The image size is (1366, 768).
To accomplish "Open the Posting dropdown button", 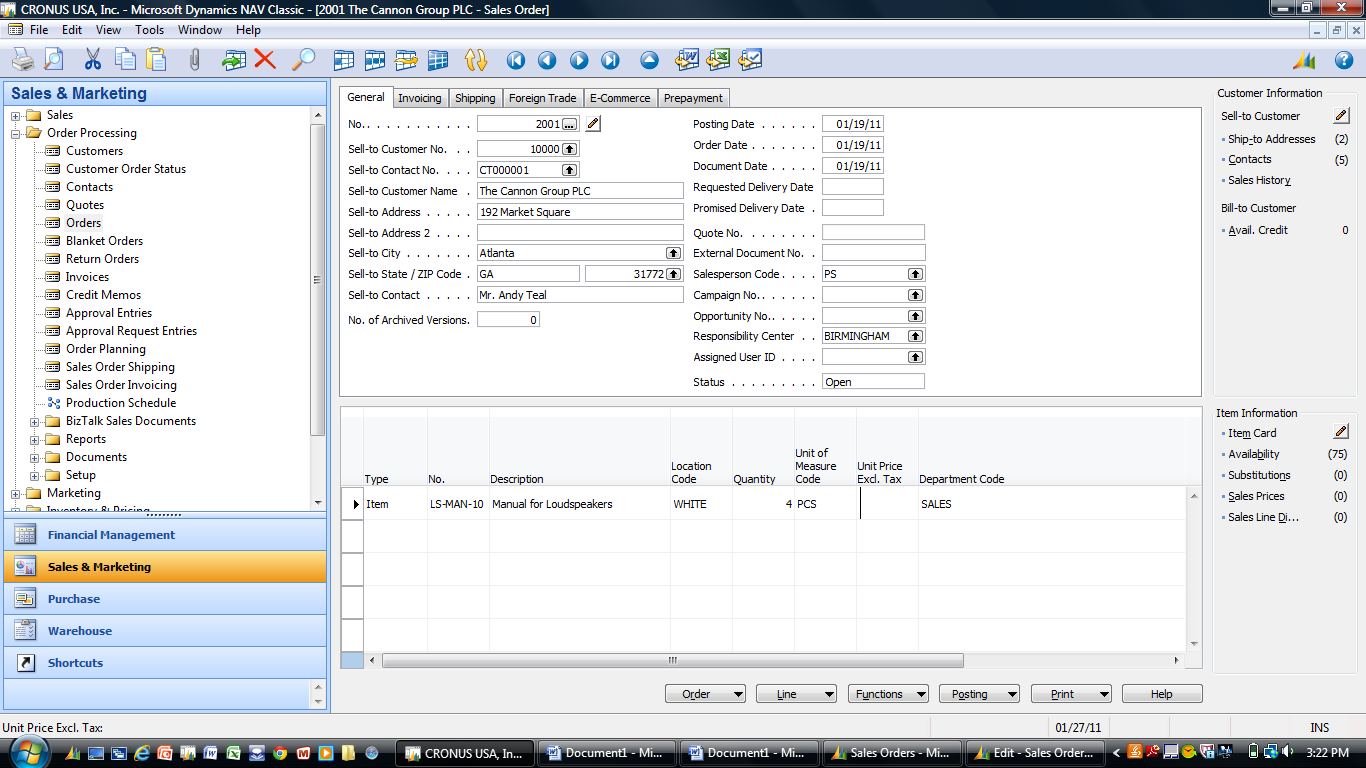I will tap(979, 694).
